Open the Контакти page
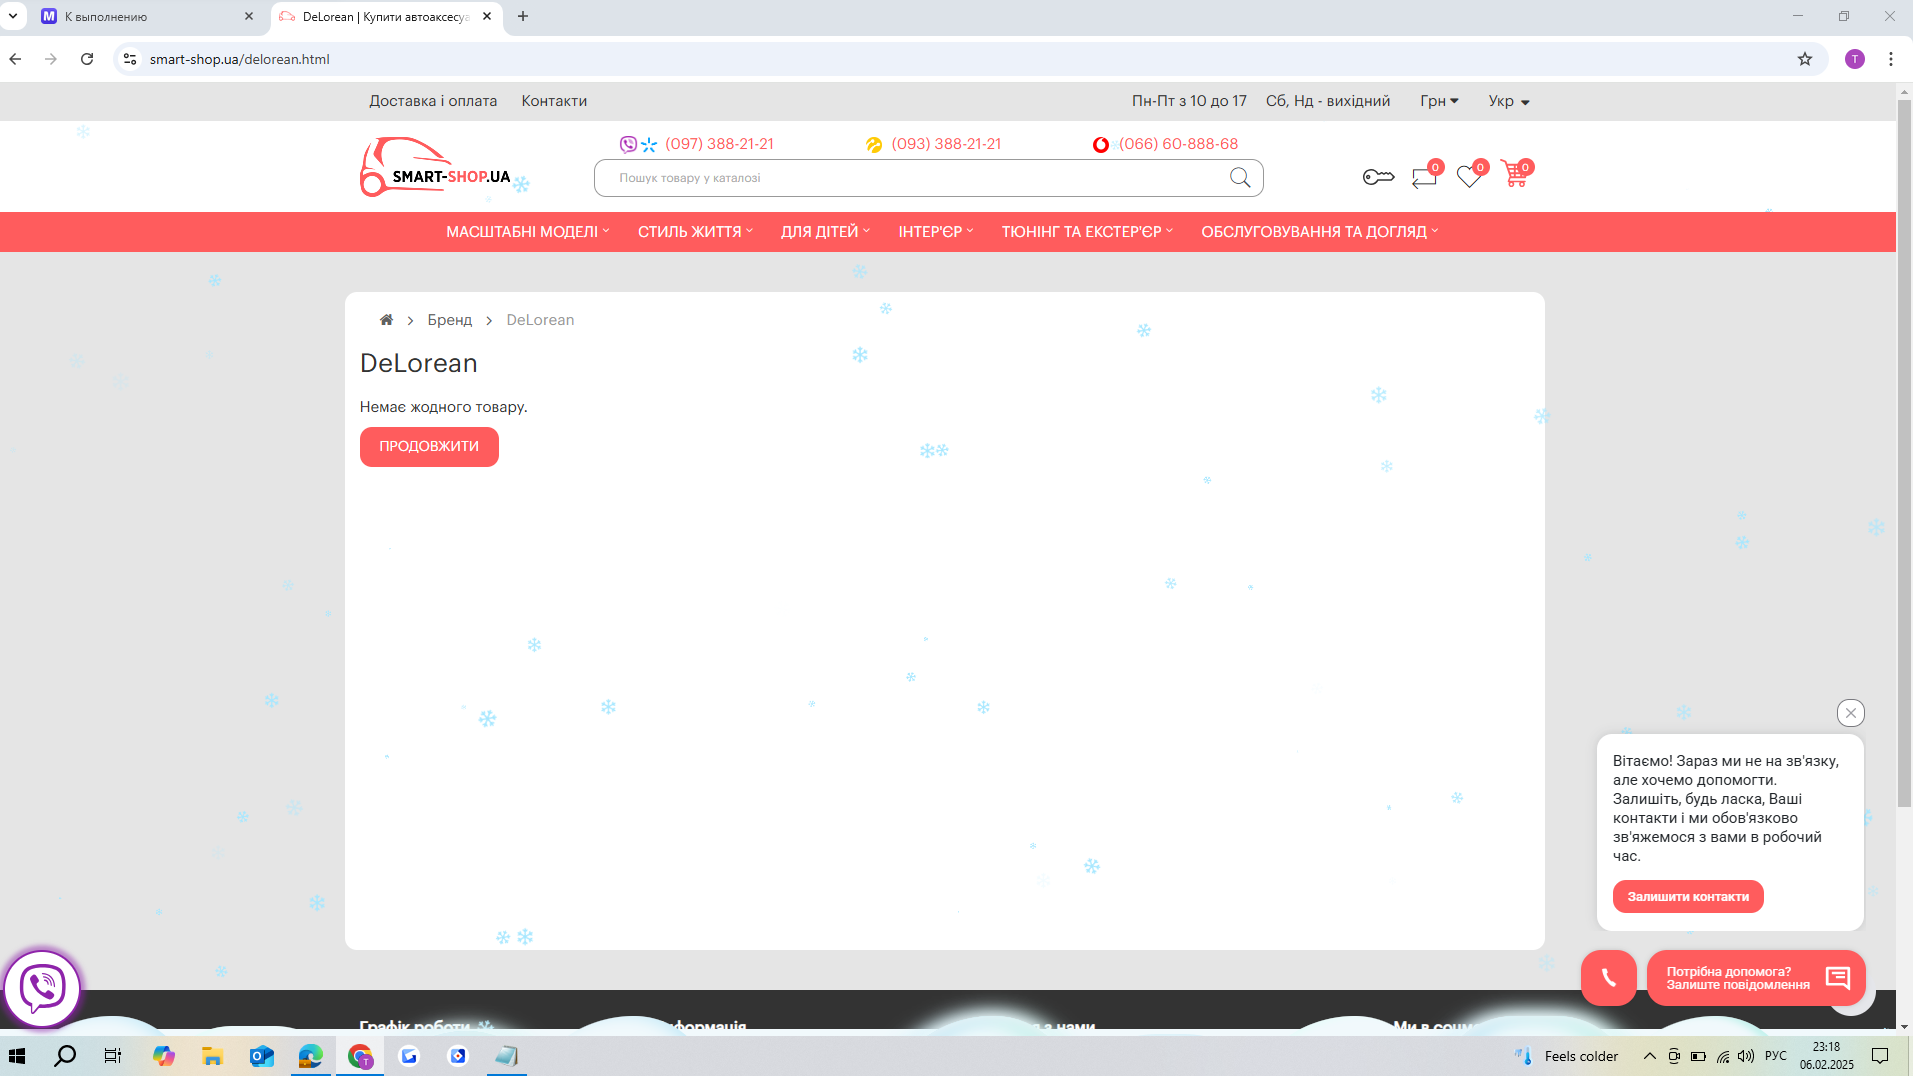1913x1076 pixels. pyautogui.click(x=554, y=101)
